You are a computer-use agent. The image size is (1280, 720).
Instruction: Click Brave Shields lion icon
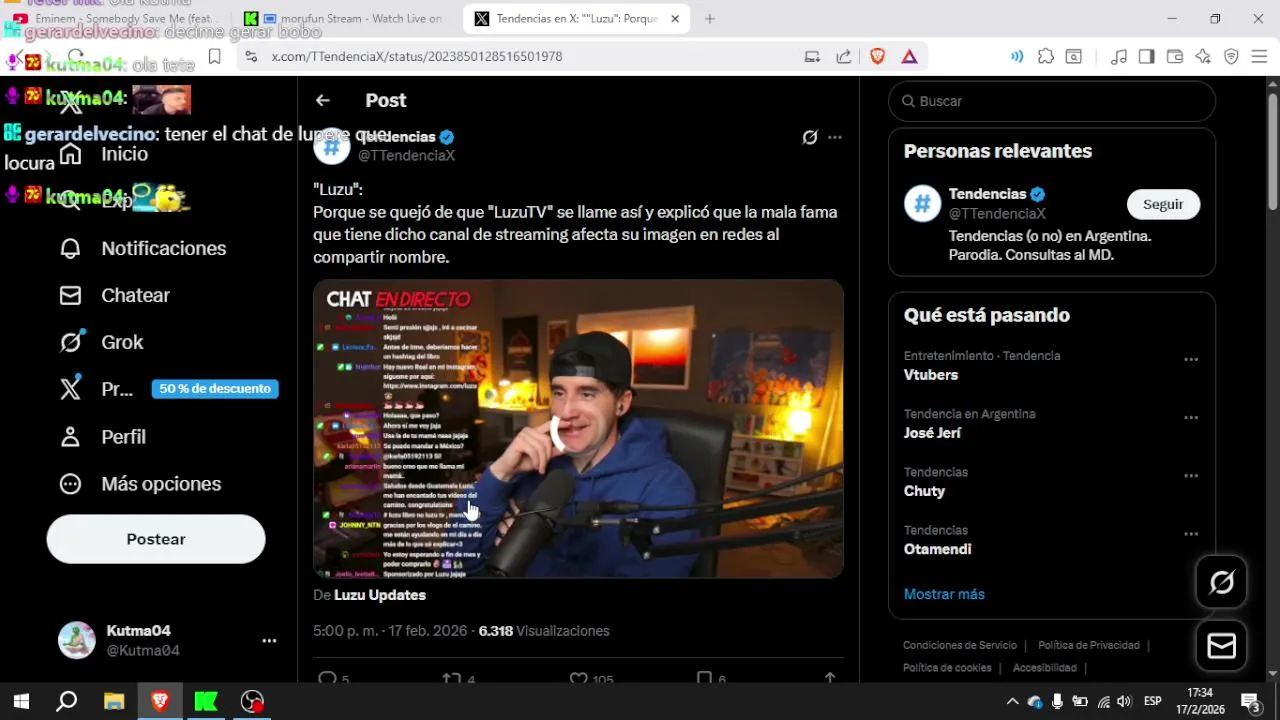click(x=877, y=57)
